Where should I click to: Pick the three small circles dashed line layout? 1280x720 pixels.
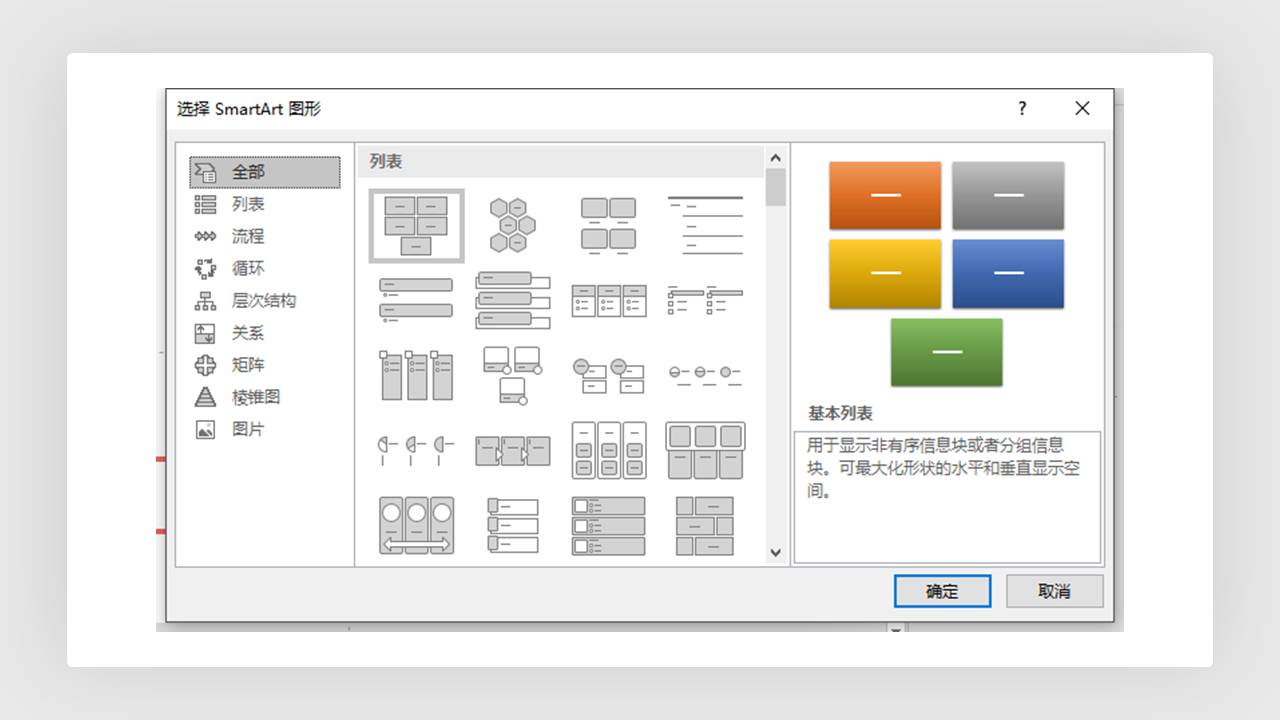point(705,375)
